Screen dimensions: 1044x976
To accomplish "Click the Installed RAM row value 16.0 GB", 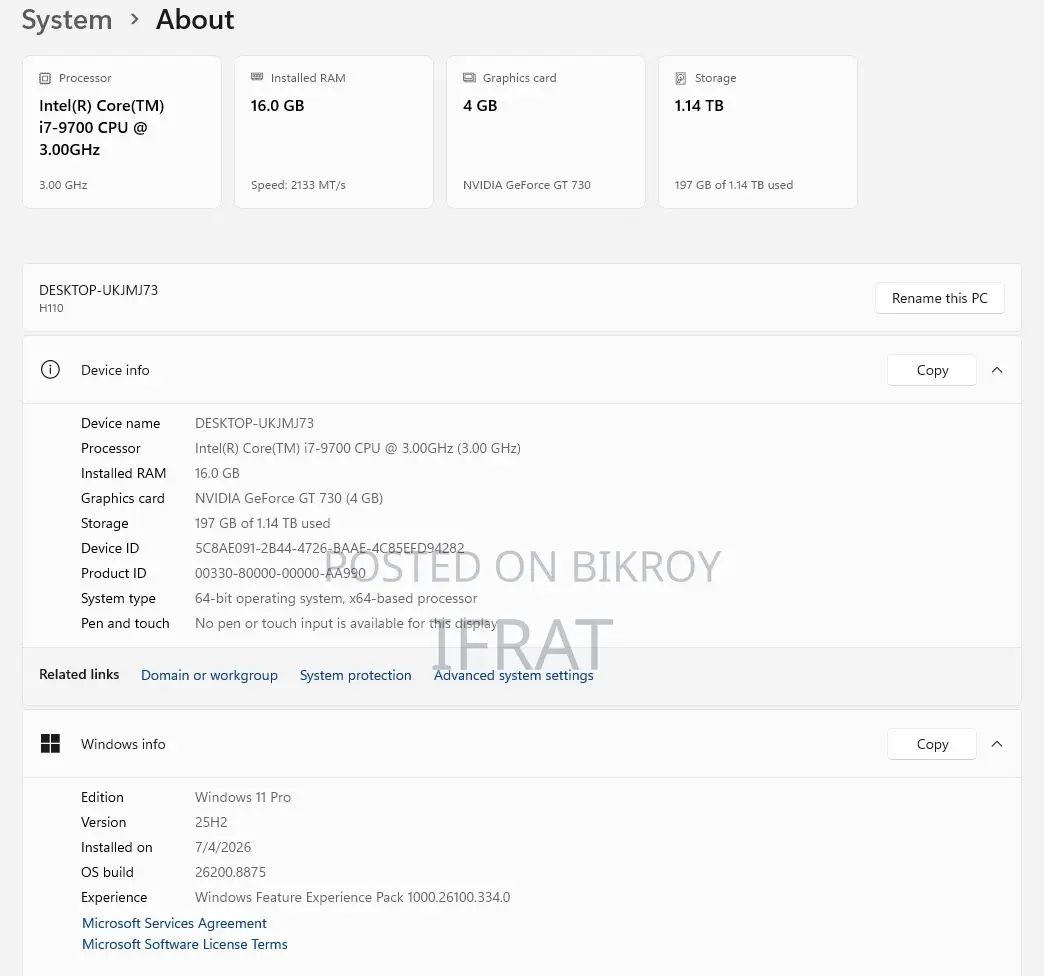I will [x=217, y=473].
